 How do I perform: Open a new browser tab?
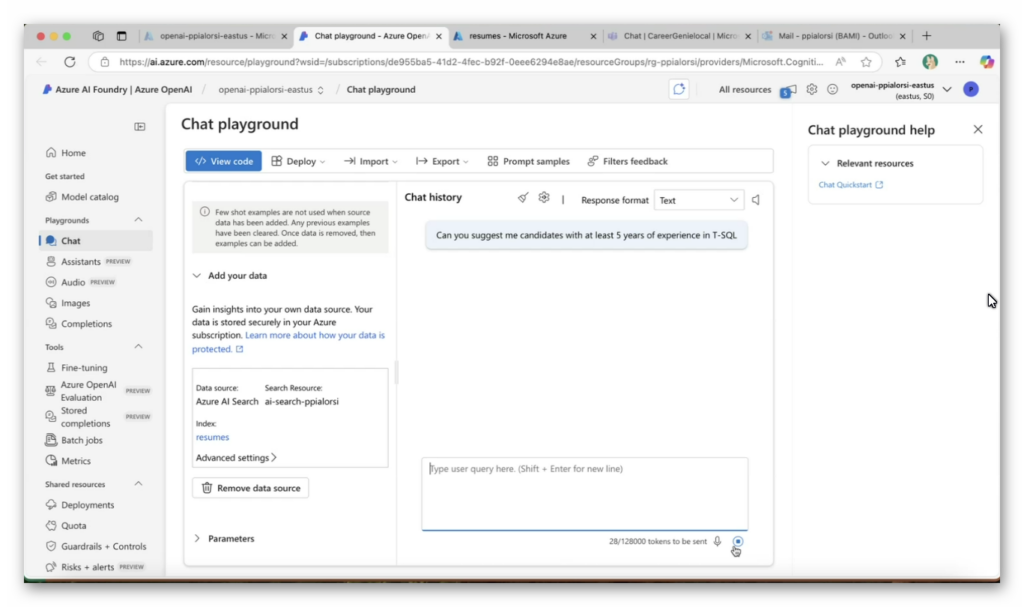click(x=926, y=36)
